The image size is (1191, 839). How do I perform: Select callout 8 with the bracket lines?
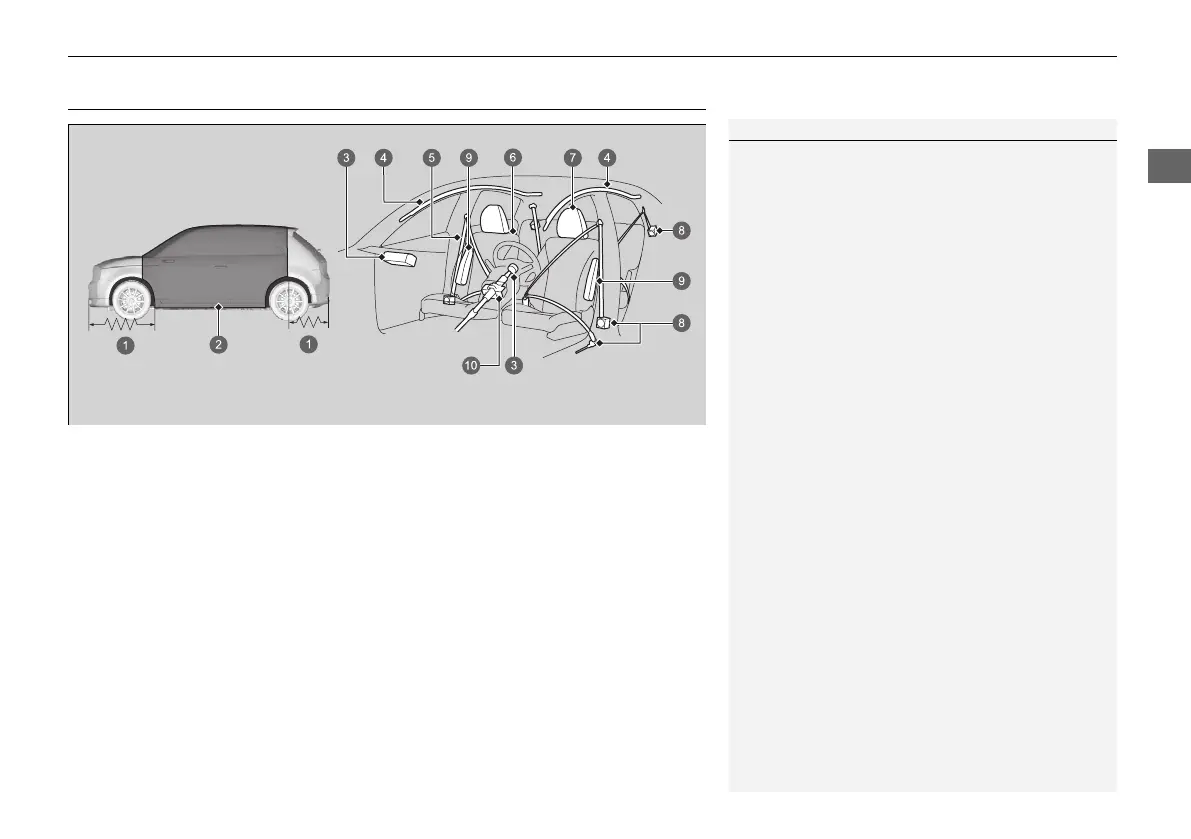681,323
